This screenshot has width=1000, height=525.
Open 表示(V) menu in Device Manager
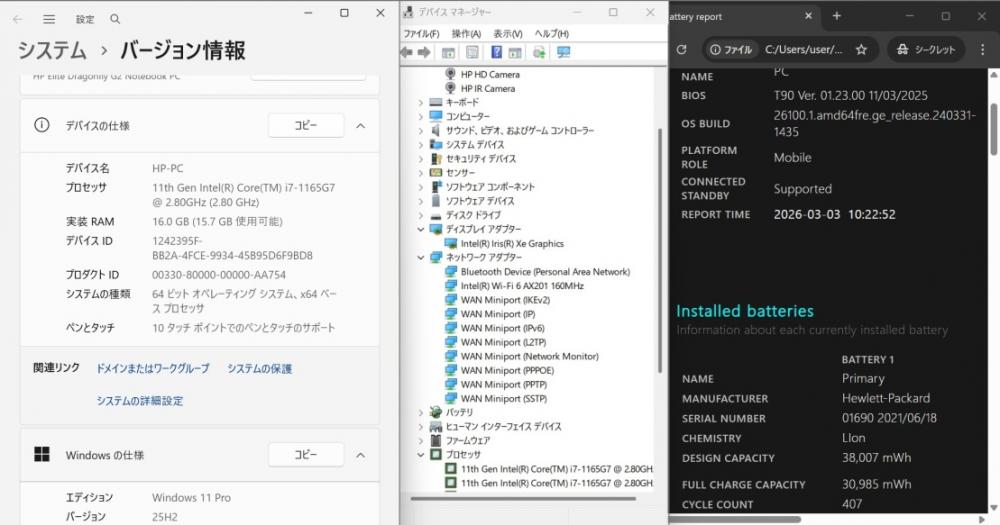tap(508, 33)
